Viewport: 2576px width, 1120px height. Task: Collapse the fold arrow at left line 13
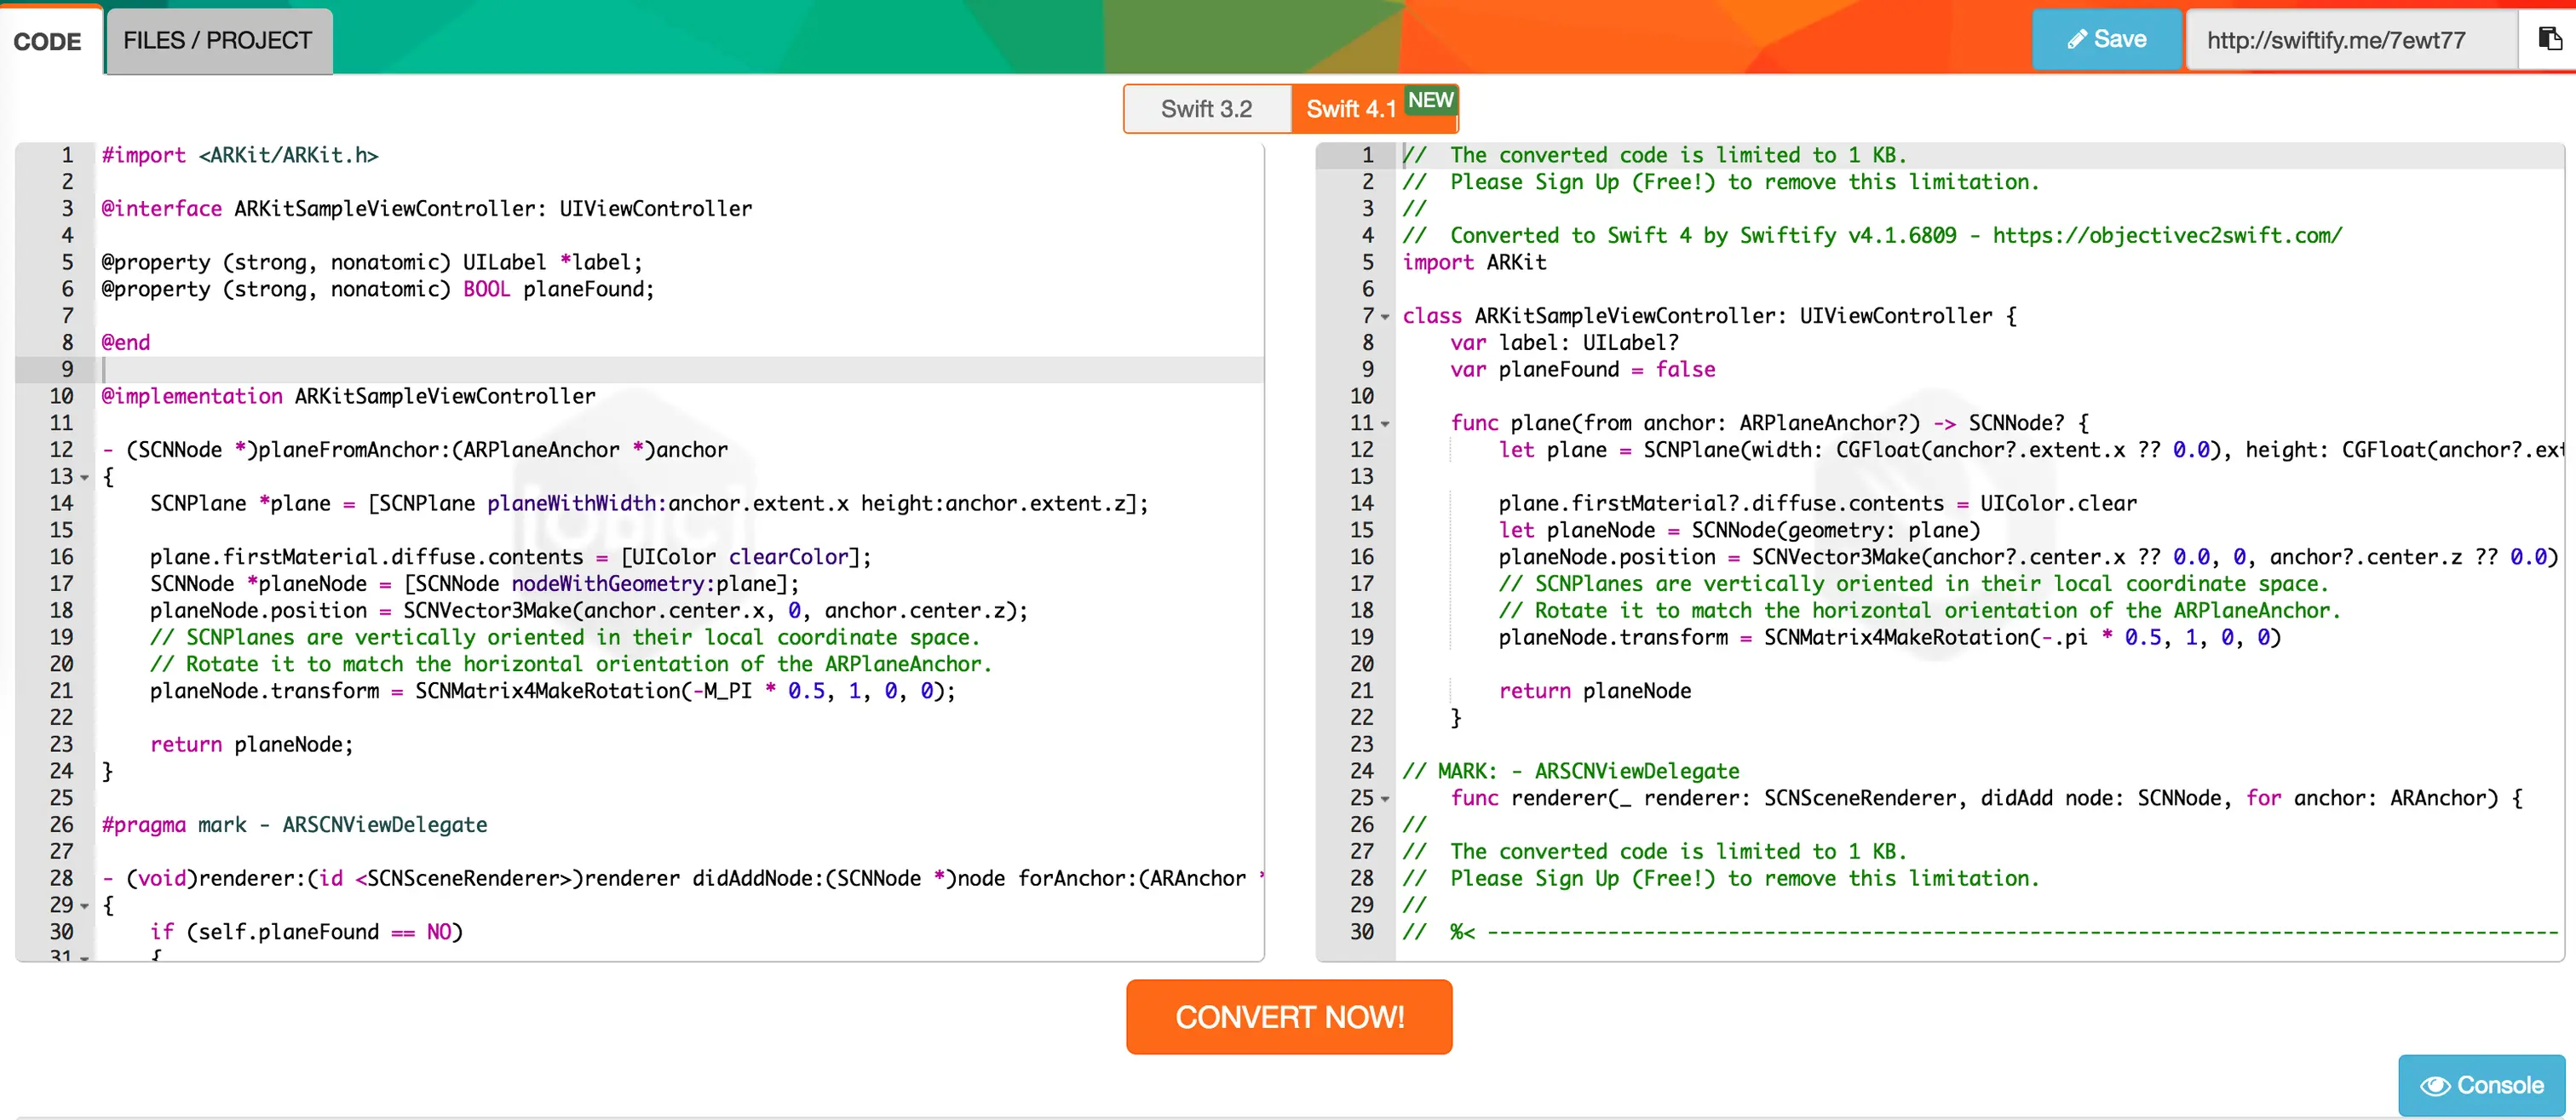(x=85, y=478)
